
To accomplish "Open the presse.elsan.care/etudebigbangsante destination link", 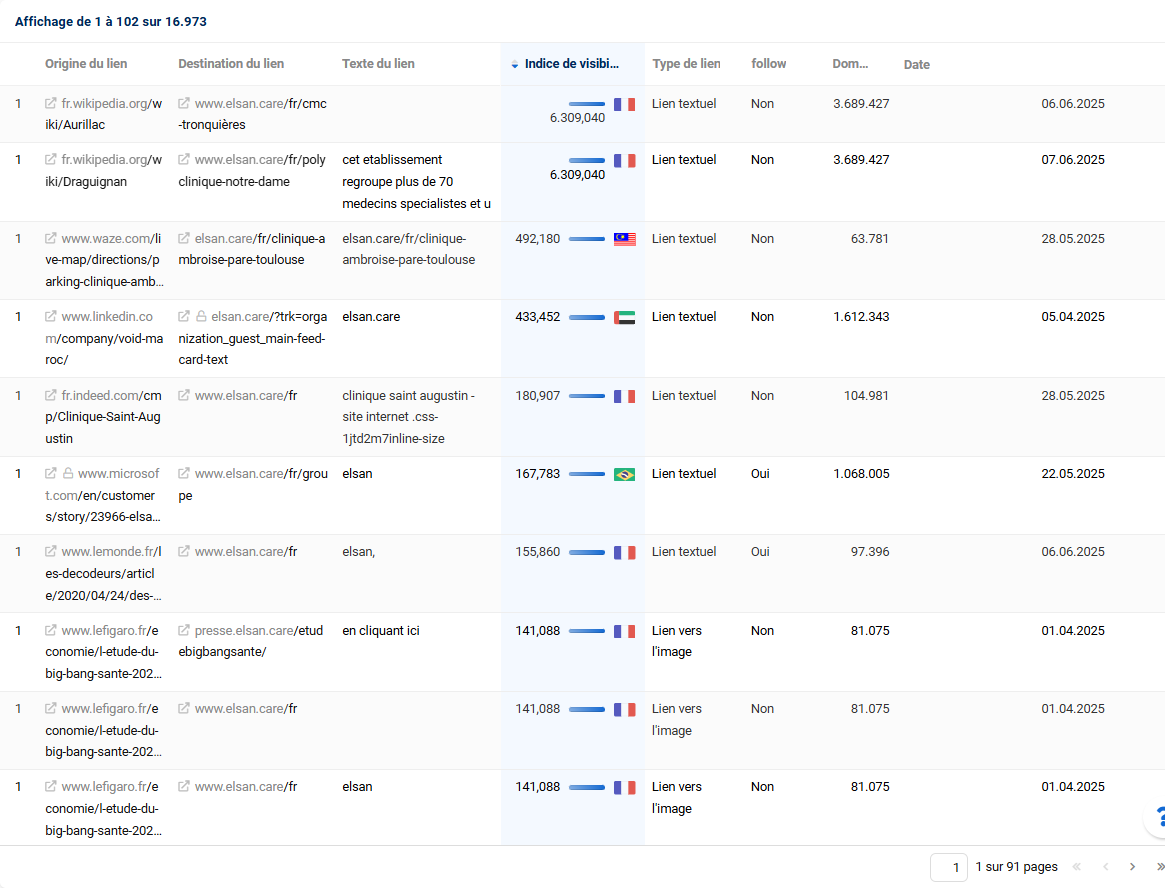I will (251, 641).
